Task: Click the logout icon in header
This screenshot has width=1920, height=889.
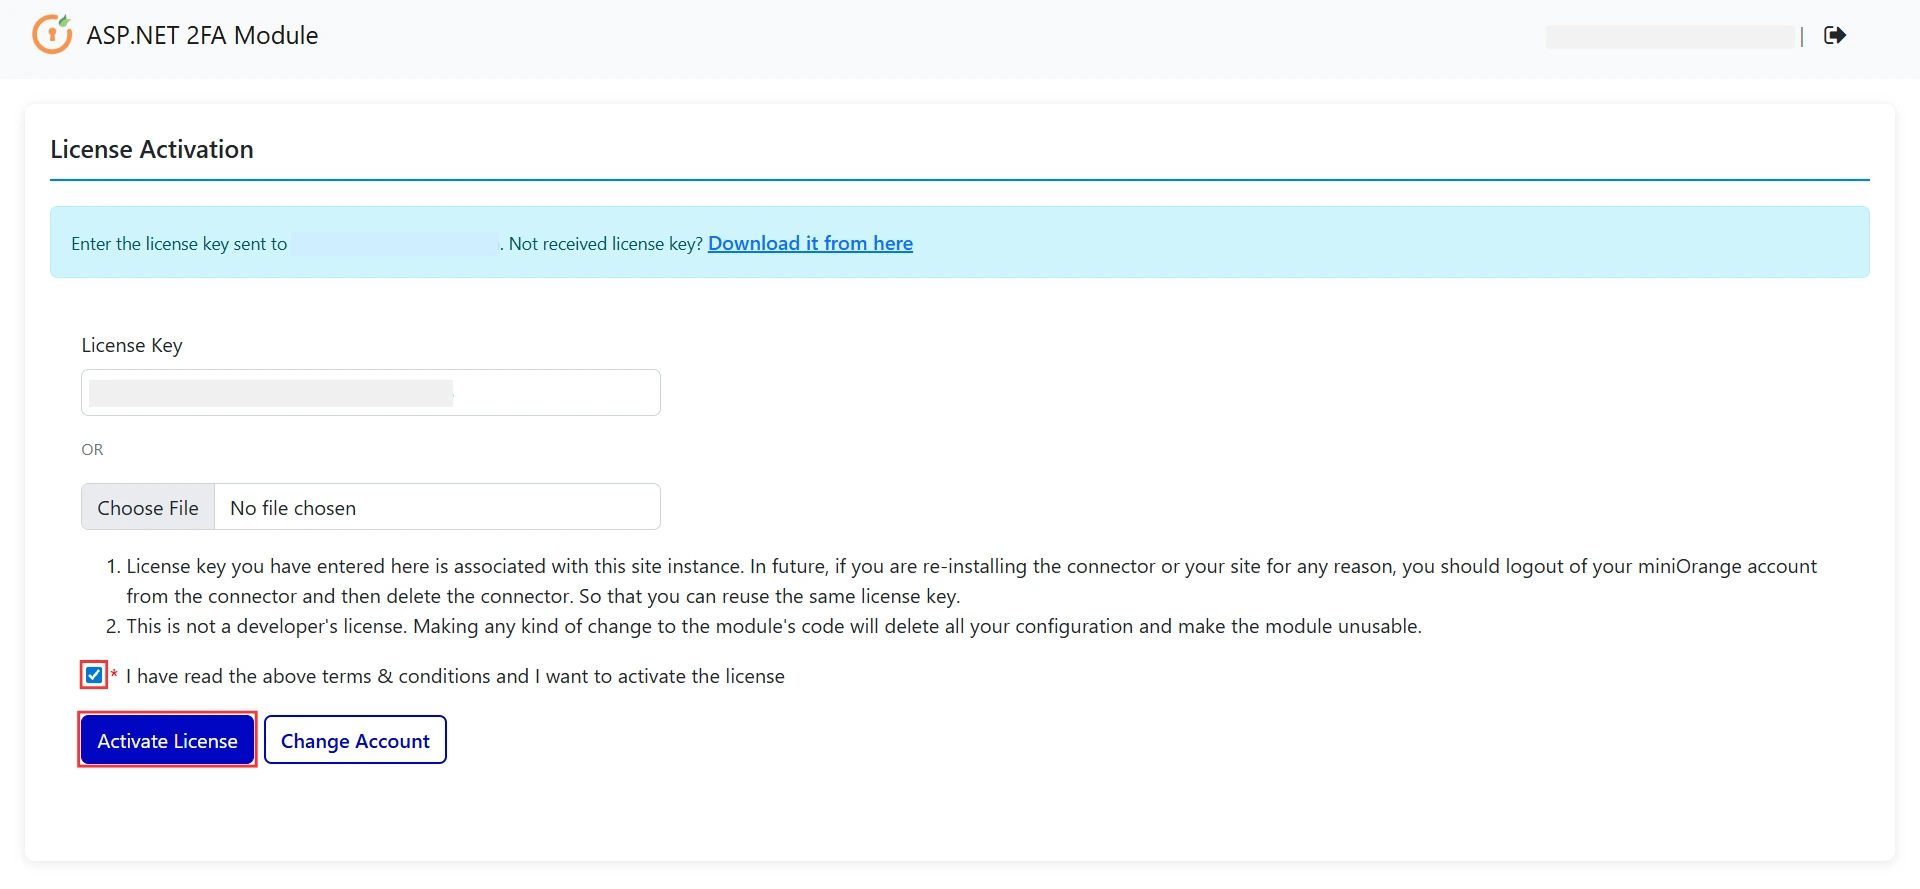Action: click(1835, 35)
